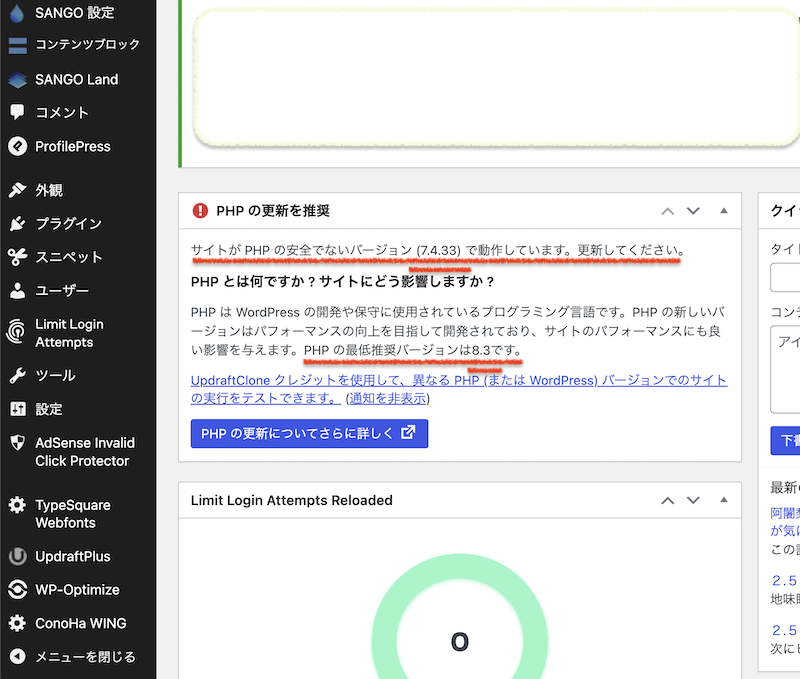Move Limit Login Attempts Reloaded widget up
The width and height of the screenshot is (800, 679).
(x=667, y=500)
